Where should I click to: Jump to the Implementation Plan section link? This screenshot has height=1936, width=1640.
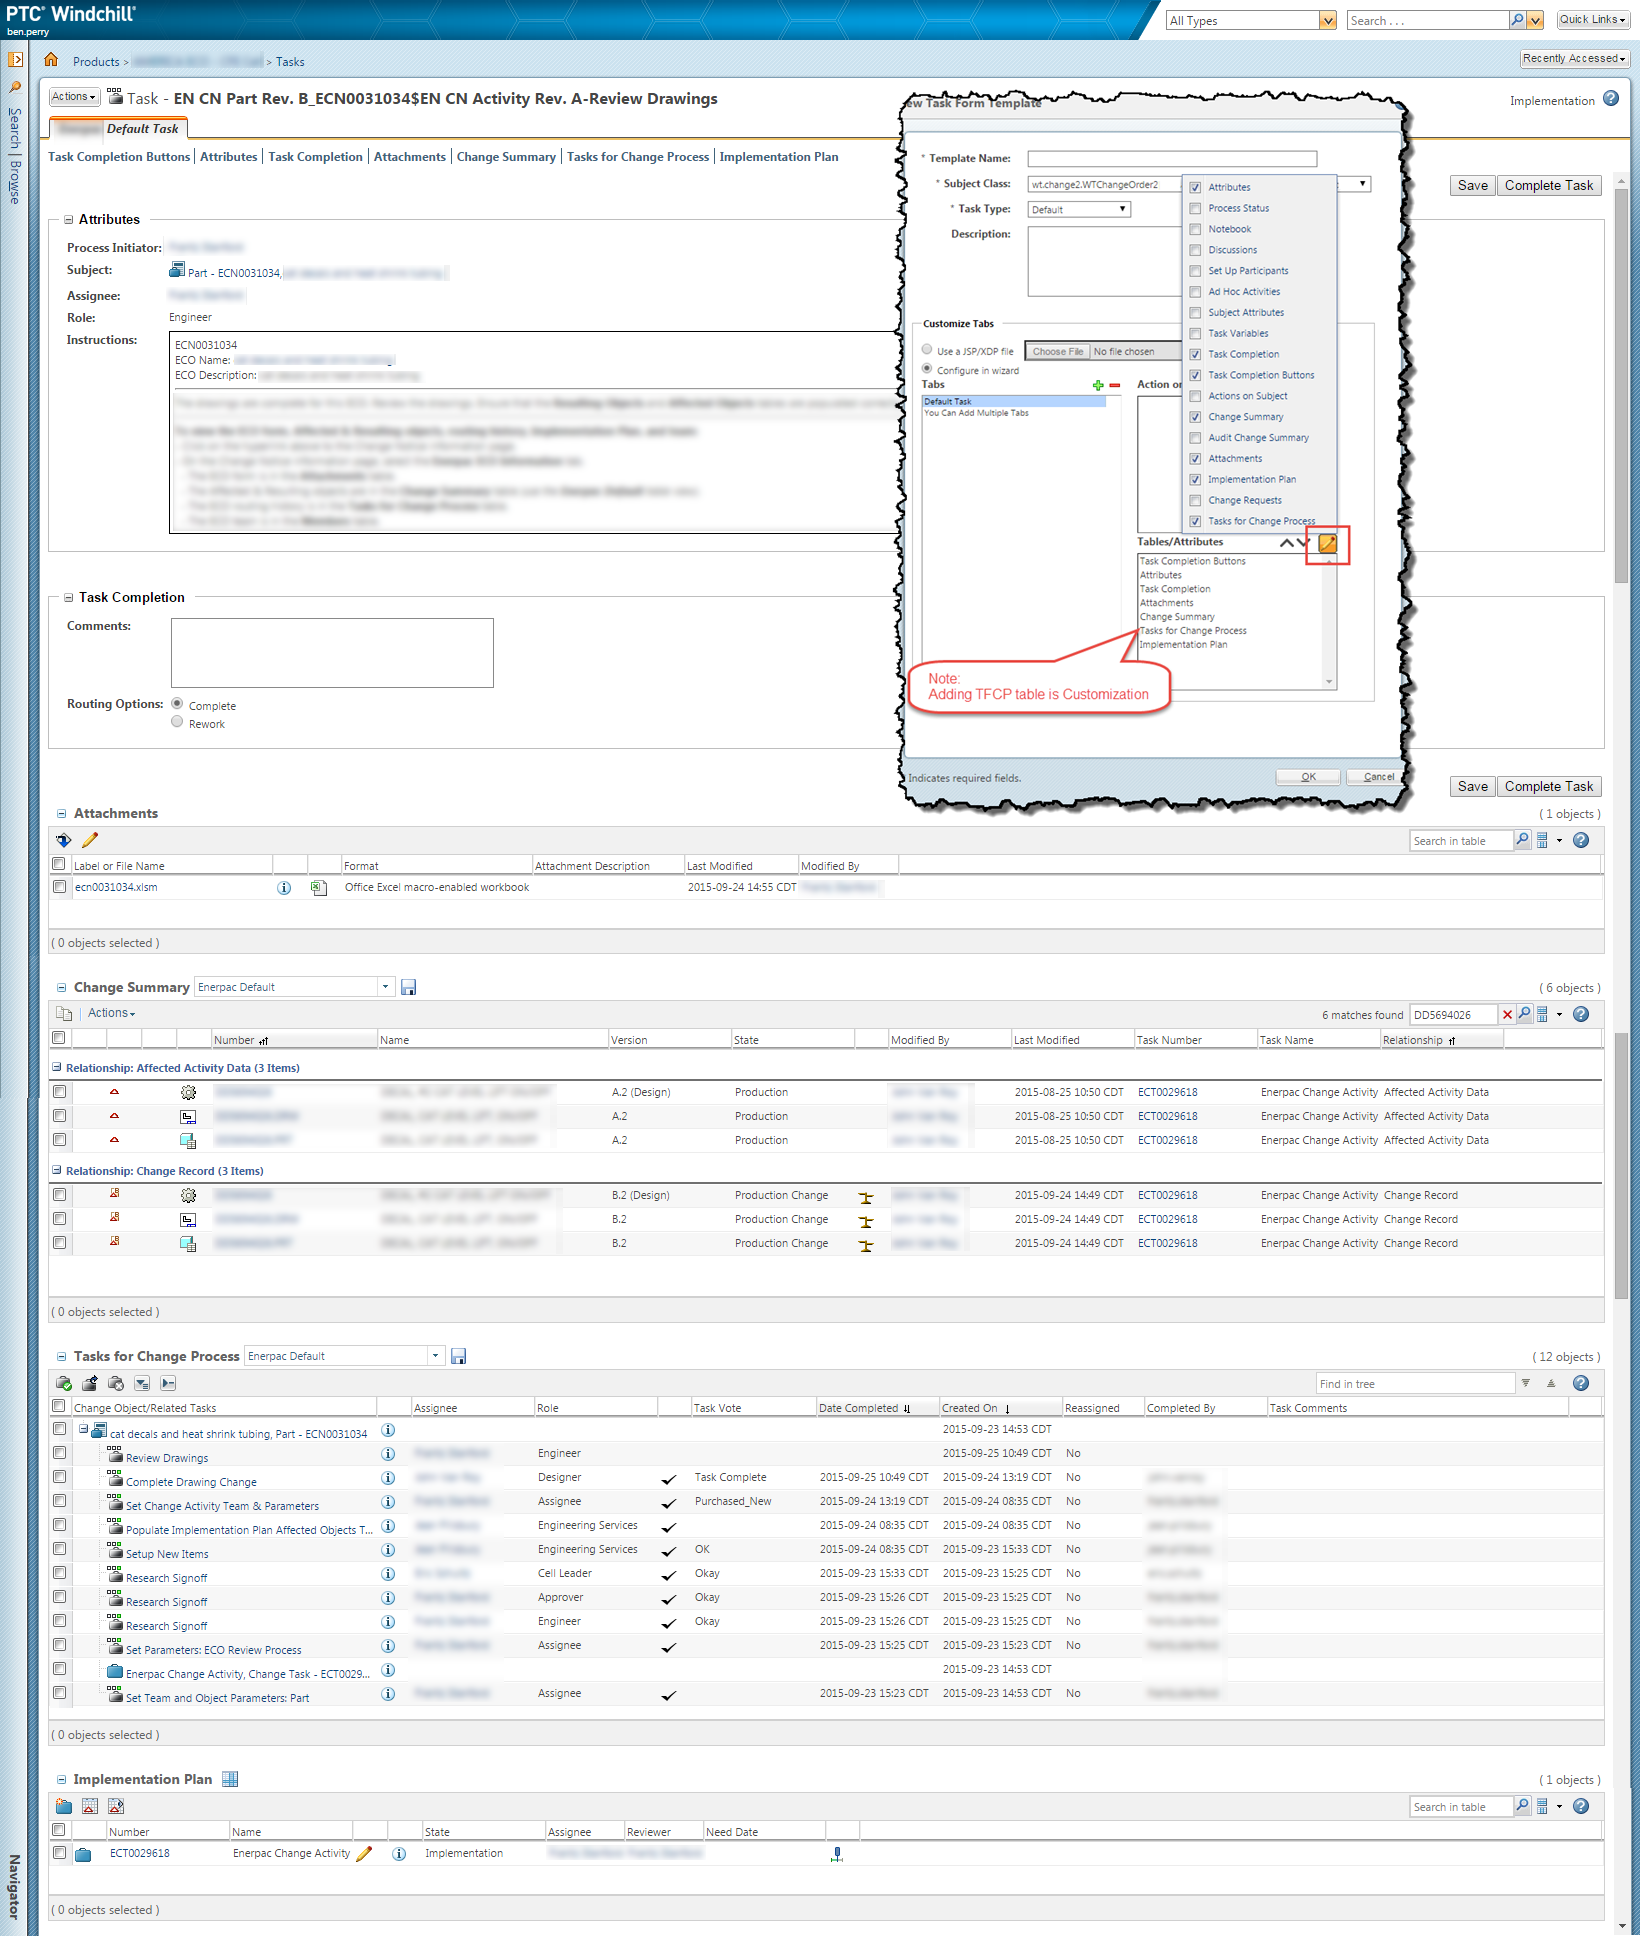779,157
